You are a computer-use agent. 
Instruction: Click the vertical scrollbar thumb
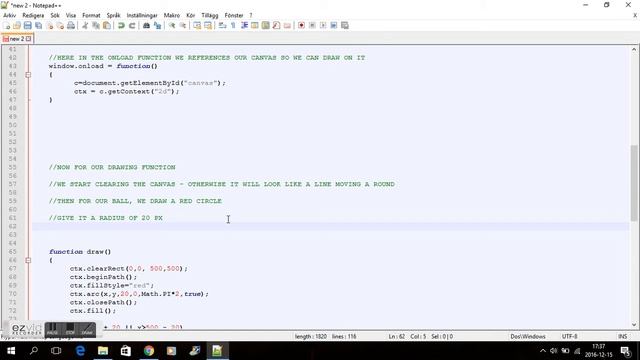pos(634,183)
